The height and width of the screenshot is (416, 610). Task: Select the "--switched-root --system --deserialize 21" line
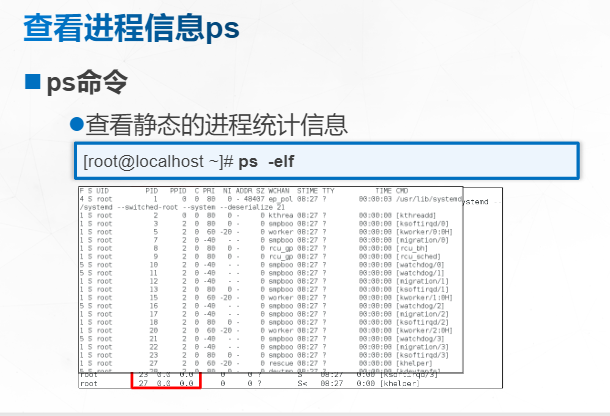tap(201, 207)
